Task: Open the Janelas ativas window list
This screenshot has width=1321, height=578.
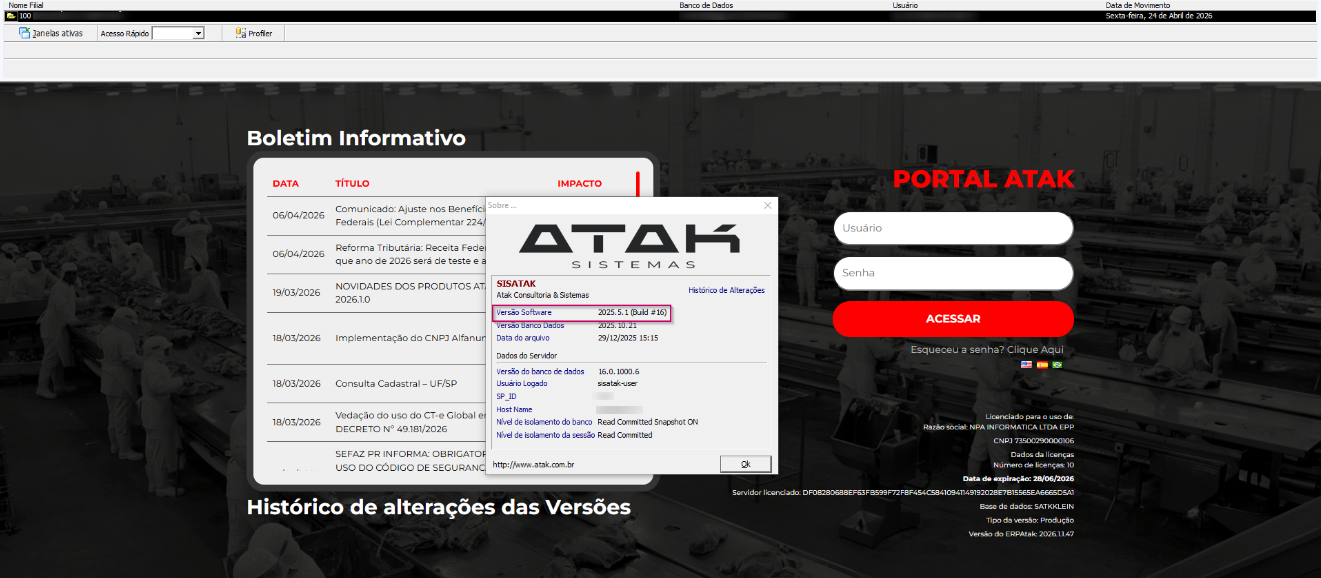Action: click(50, 33)
